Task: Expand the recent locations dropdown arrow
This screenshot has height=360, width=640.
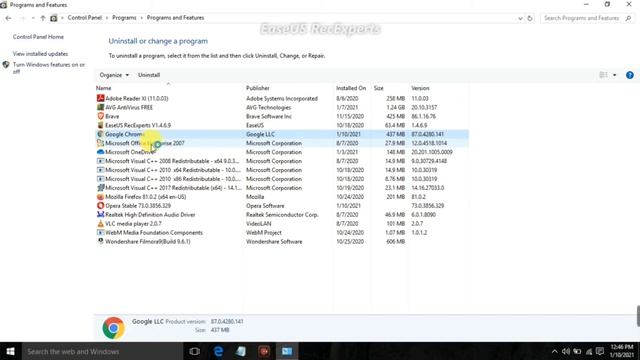Action: click(x=33, y=18)
